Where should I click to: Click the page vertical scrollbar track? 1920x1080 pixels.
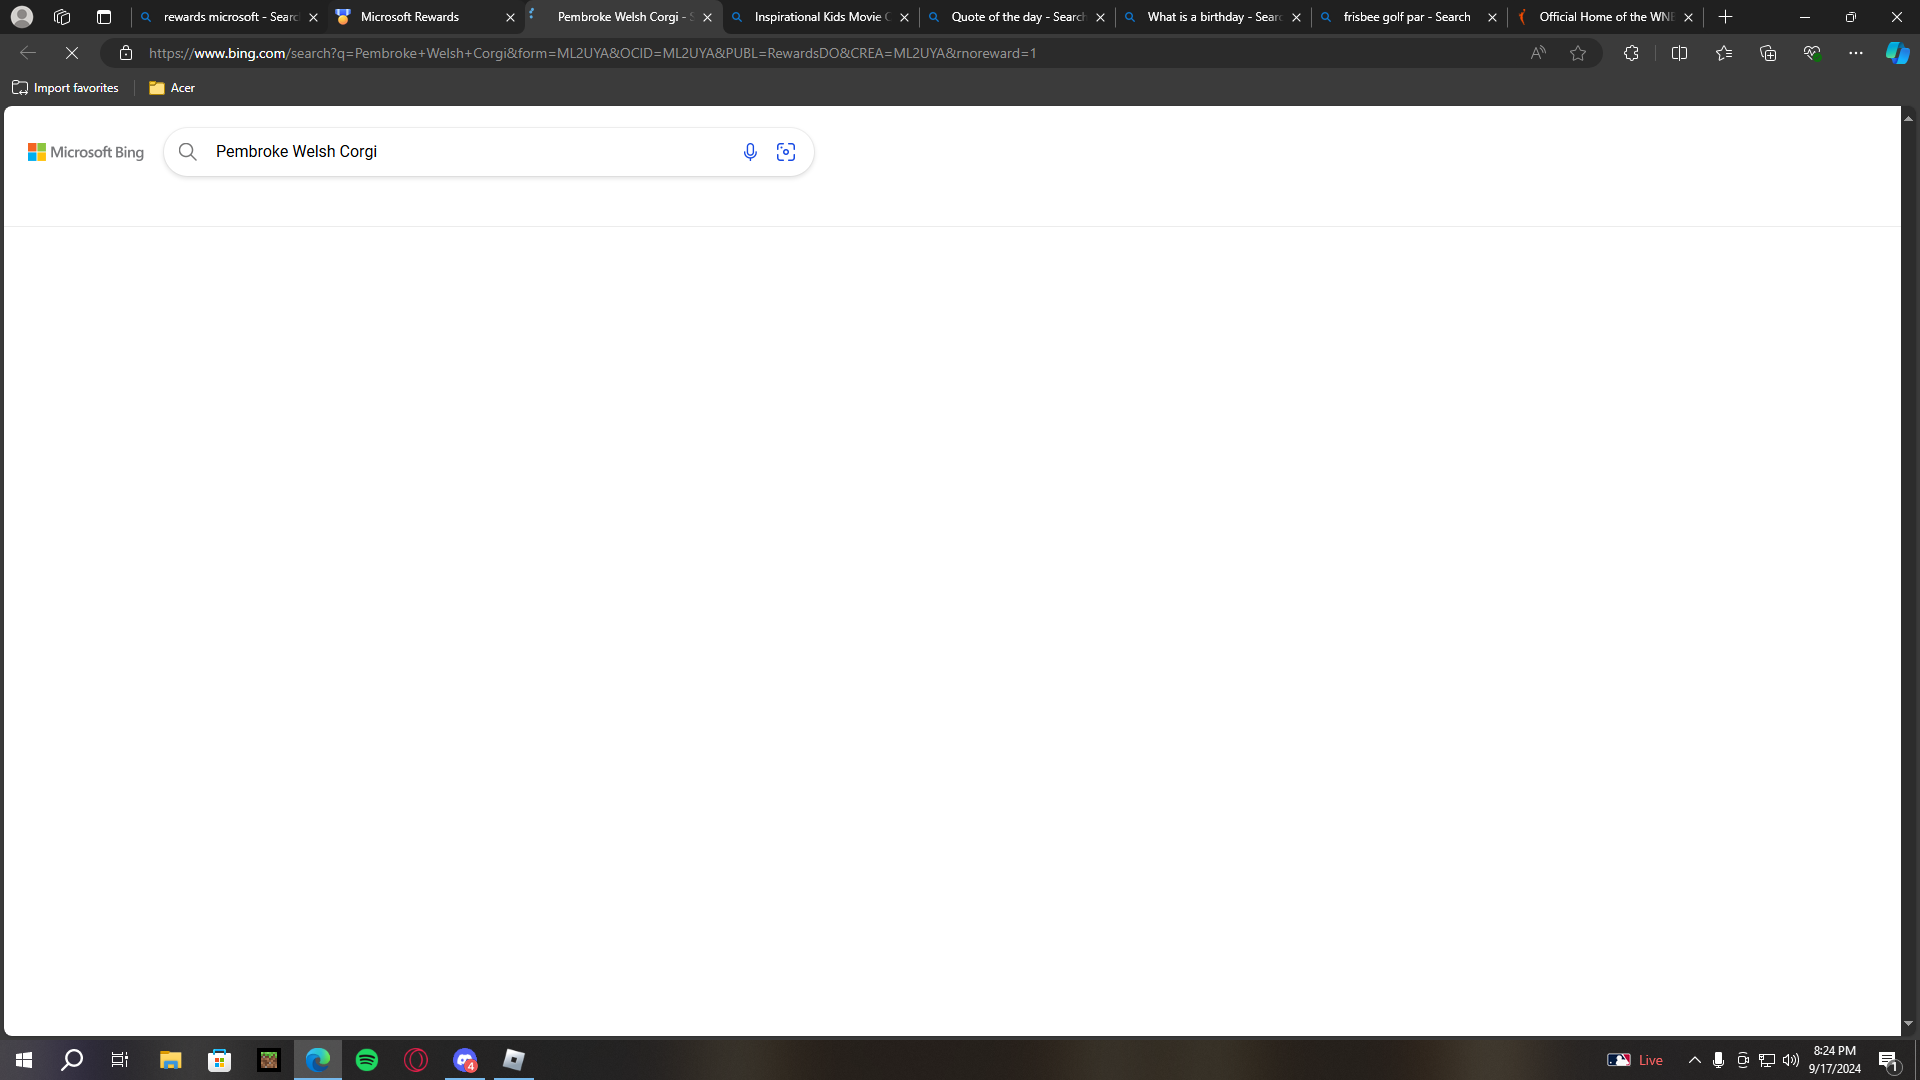[1908, 570]
